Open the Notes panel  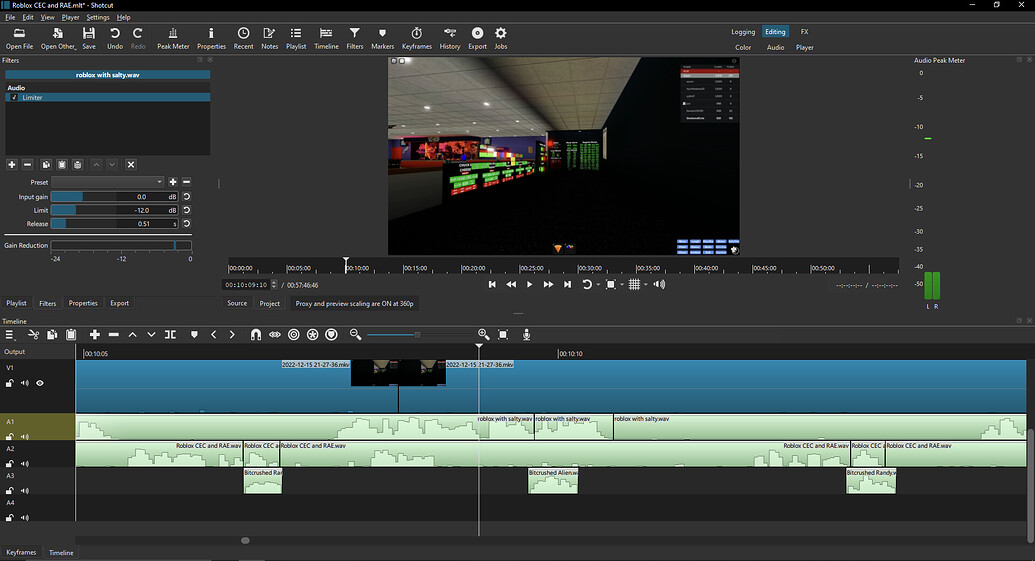(269, 38)
